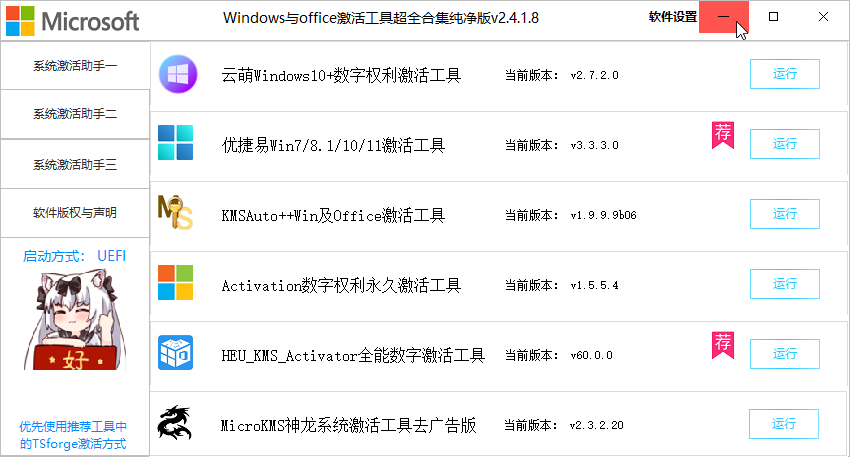This screenshot has height=457, width=850.
Task: Open 软件设置 in the title bar
Action: [673, 17]
